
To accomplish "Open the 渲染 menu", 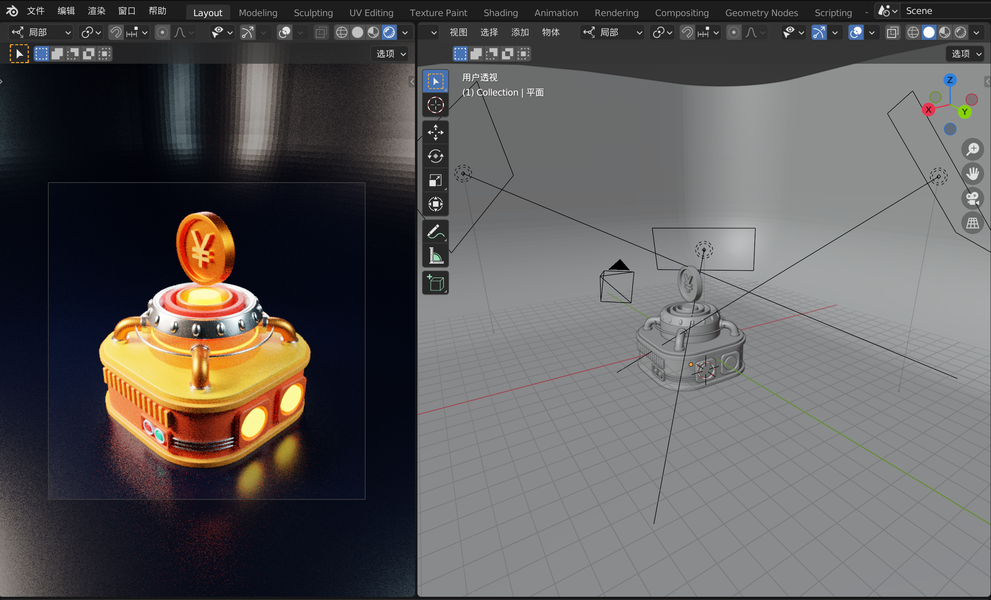I will [x=97, y=11].
